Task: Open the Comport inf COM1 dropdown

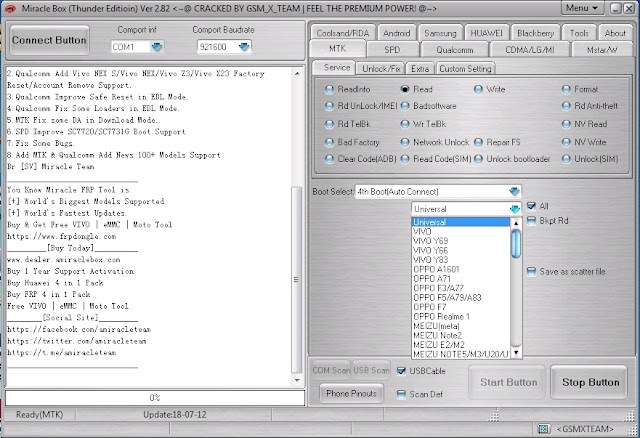Action: [x=157, y=47]
